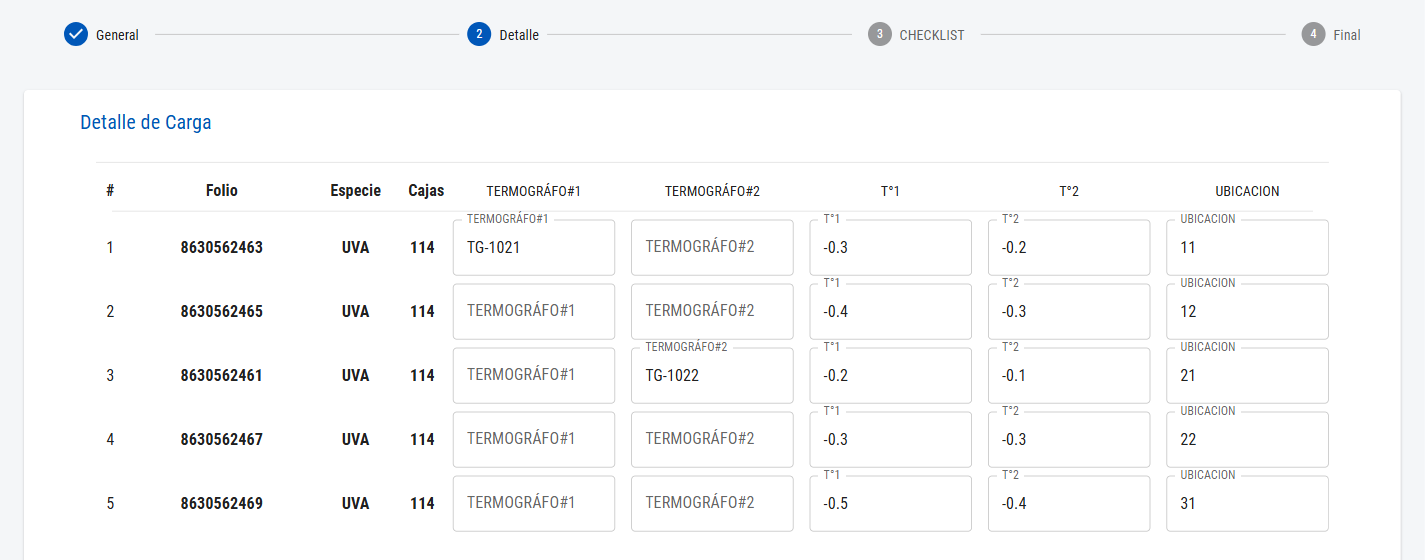Image resolution: width=1425 pixels, height=560 pixels.
Task: Open the CHECKLIST step number icon
Action: pyautogui.click(x=880, y=35)
